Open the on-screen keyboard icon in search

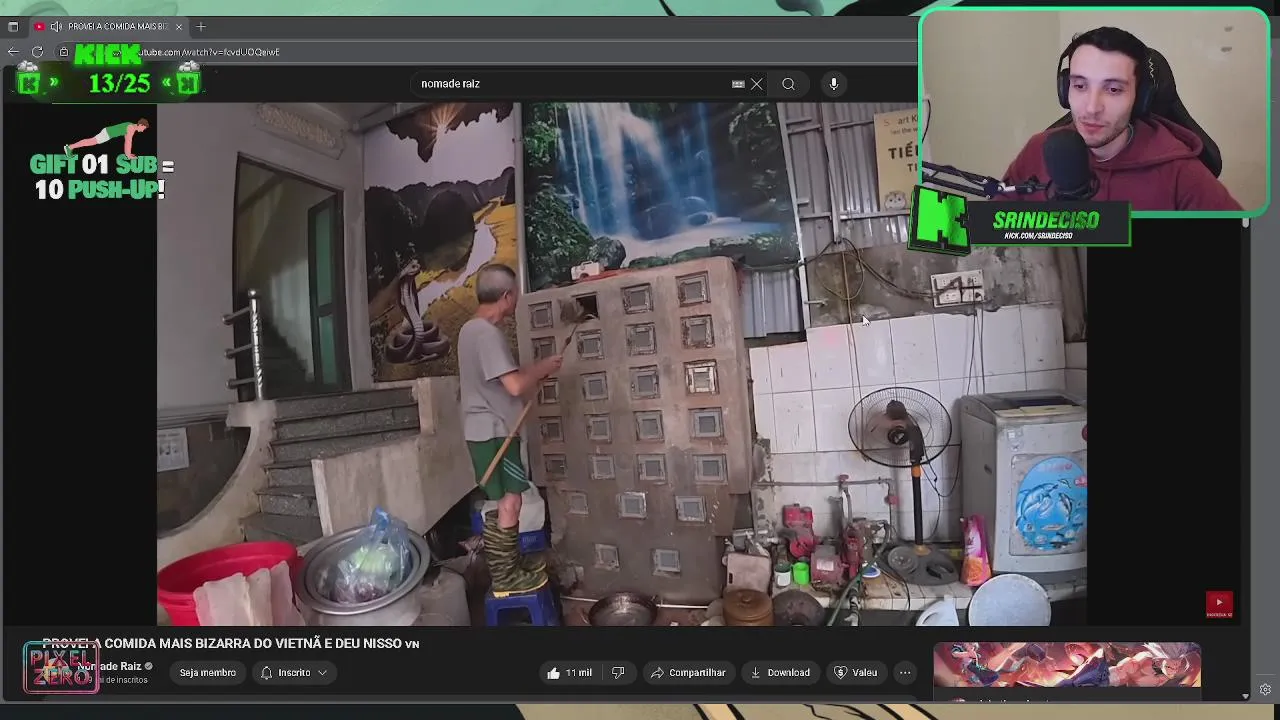pyautogui.click(x=738, y=84)
